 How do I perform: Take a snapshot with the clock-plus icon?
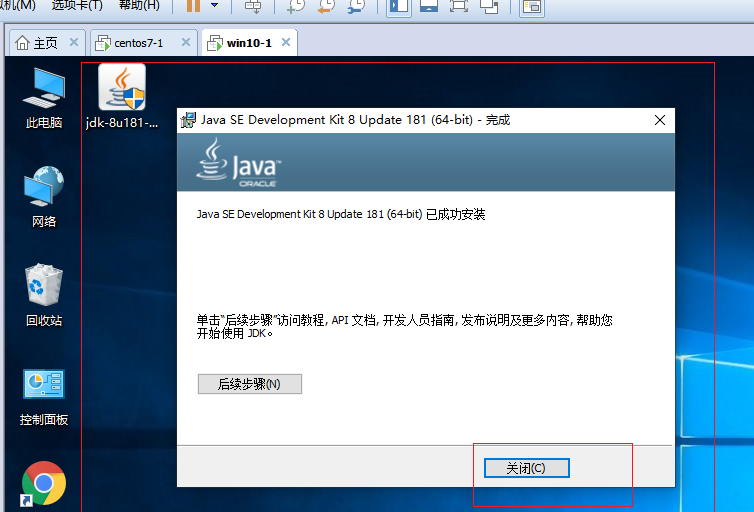point(296,6)
